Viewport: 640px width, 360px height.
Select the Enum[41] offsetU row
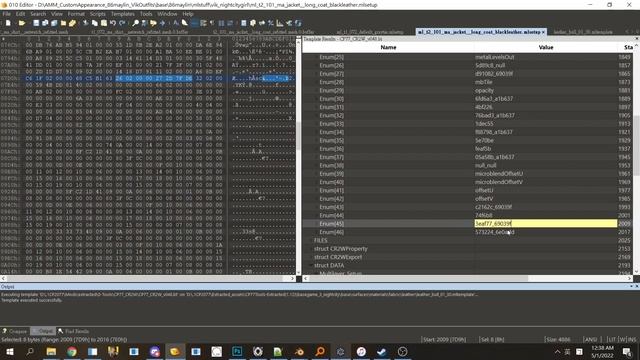(x=469, y=191)
